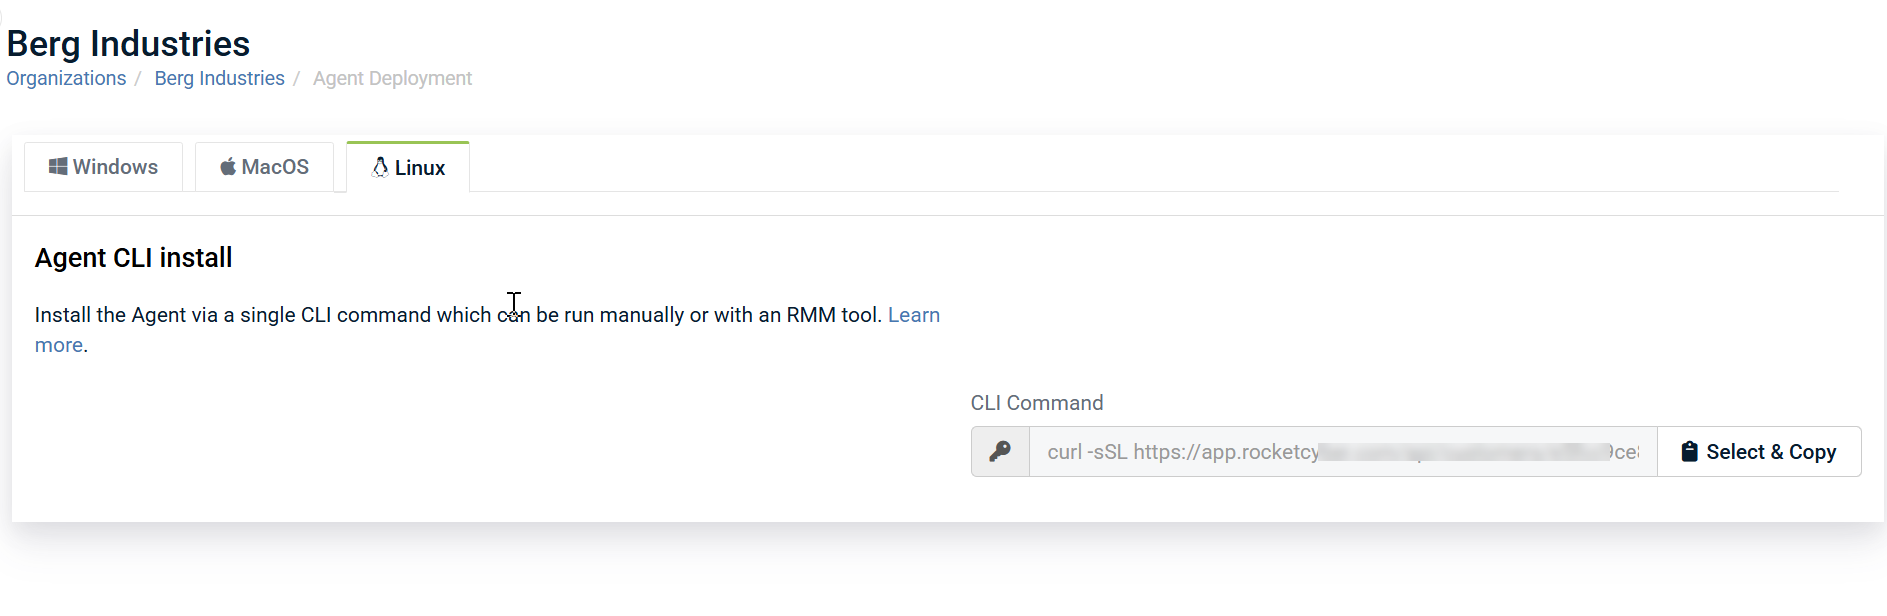This screenshot has height=616, width=1887.
Task: Click the Agent Deployment breadcrumb
Action: 392,78
